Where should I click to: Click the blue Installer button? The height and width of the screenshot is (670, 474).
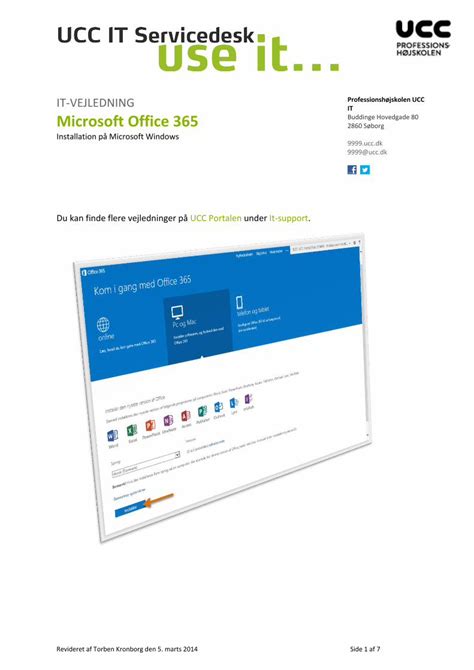pyautogui.click(x=129, y=509)
